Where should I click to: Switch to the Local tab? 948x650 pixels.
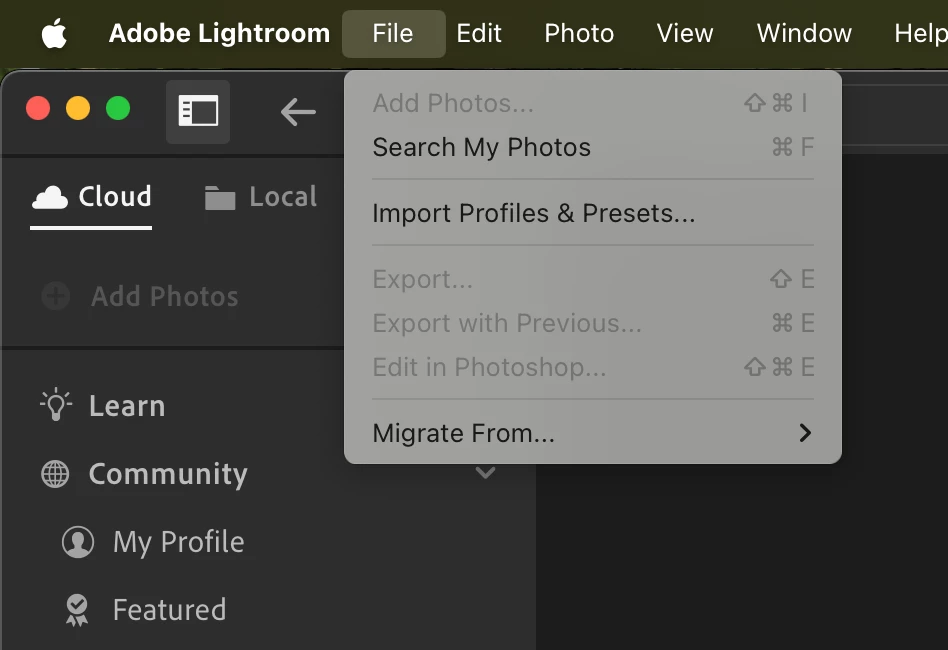click(x=261, y=198)
